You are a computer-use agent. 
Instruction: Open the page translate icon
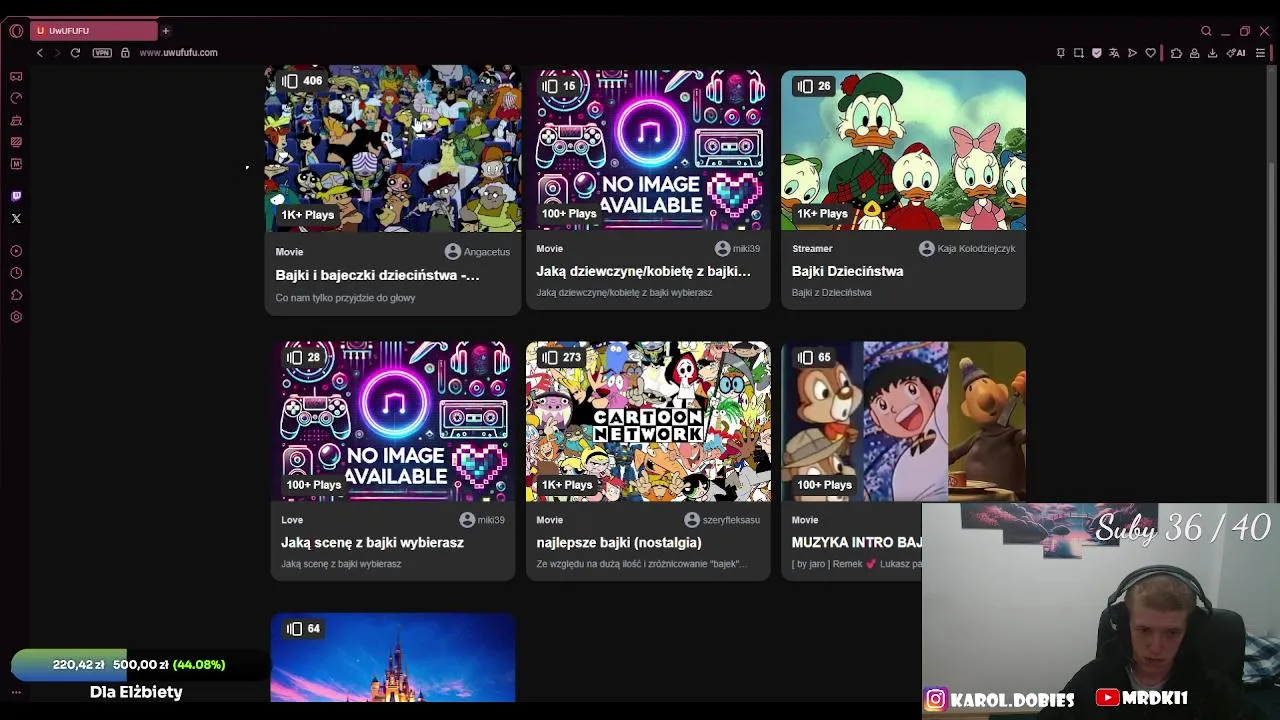click(x=1115, y=53)
